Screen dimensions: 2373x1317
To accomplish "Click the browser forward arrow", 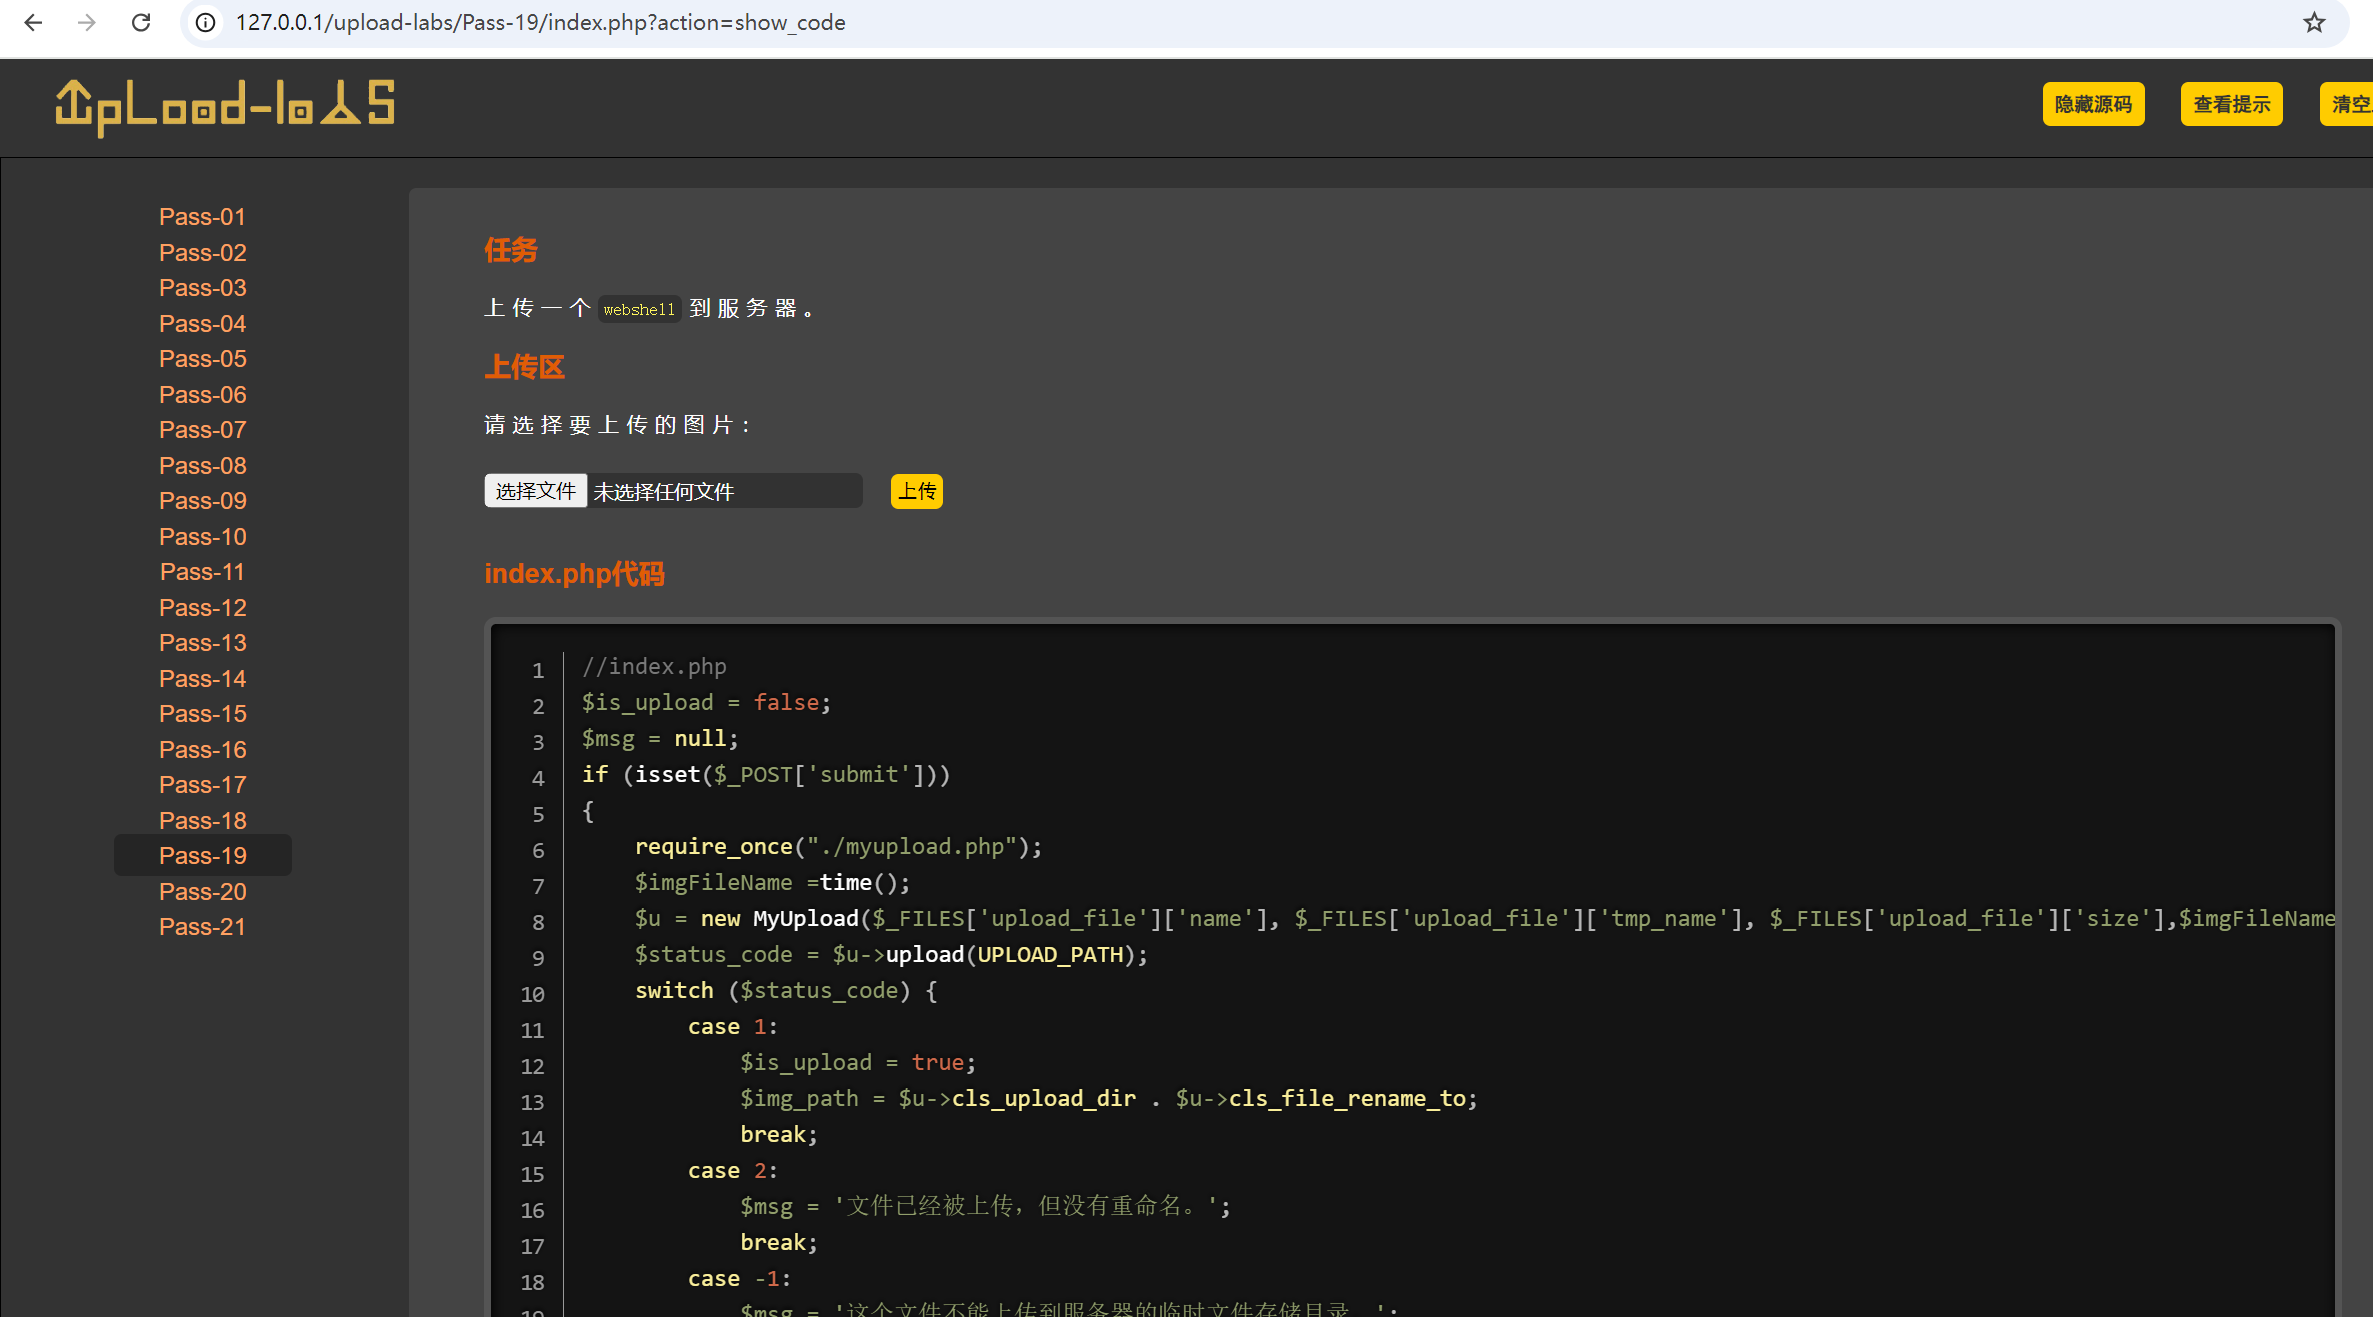I will click(x=87, y=22).
